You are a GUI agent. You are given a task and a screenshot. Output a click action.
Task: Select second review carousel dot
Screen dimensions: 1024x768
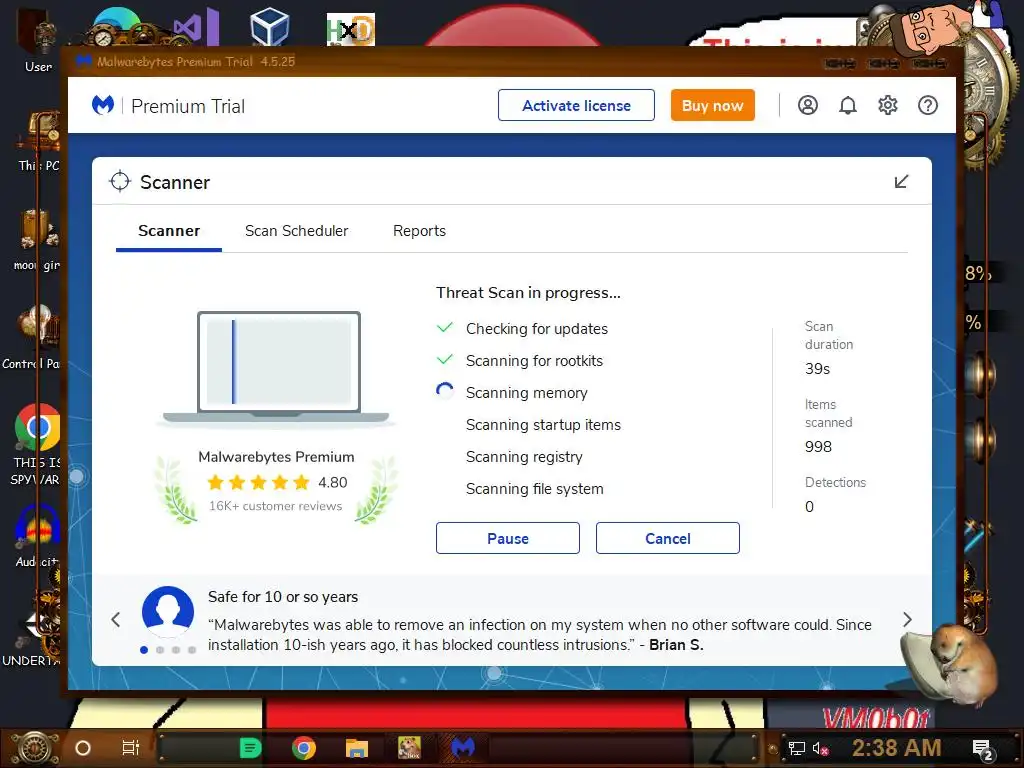[160, 650]
